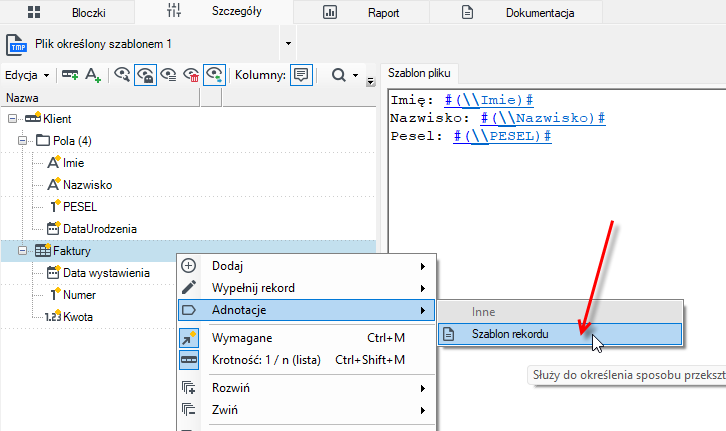Viewport: 726px width, 431px height.
Task: Toggle the eye with padlock view option
Action: tap(145, 75)
